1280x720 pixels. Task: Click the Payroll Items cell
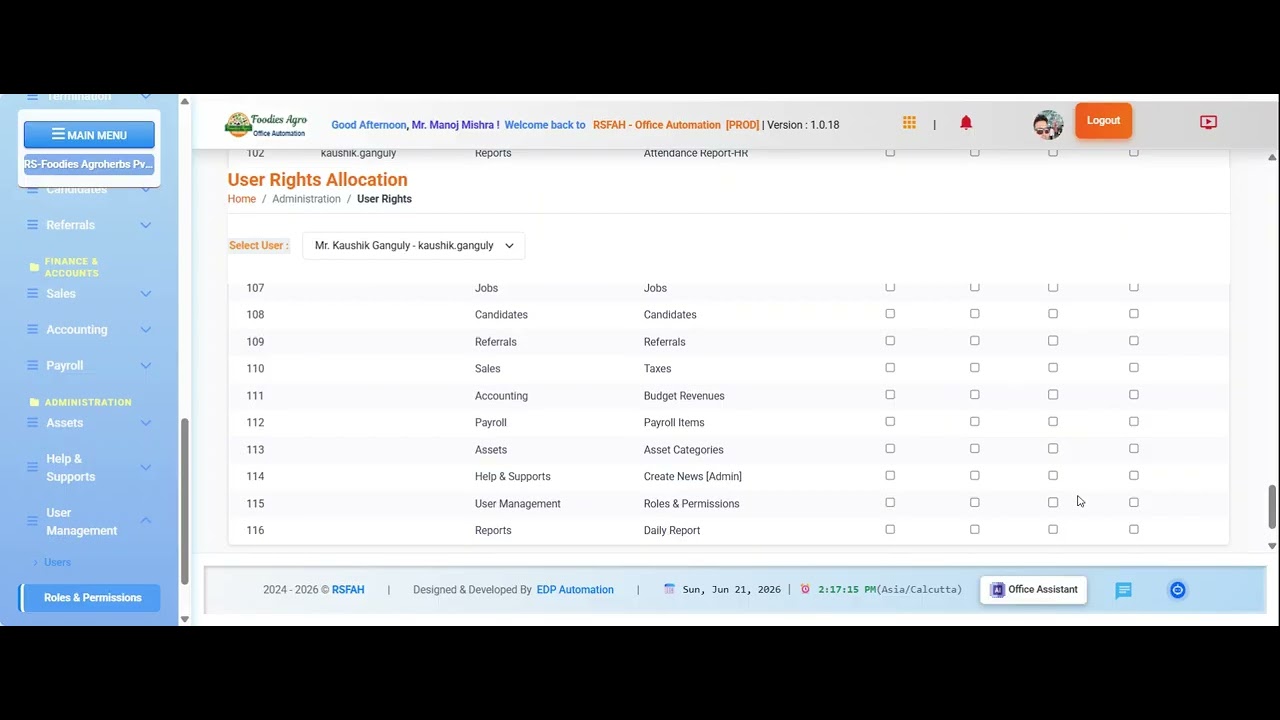(x=674, y=423)
